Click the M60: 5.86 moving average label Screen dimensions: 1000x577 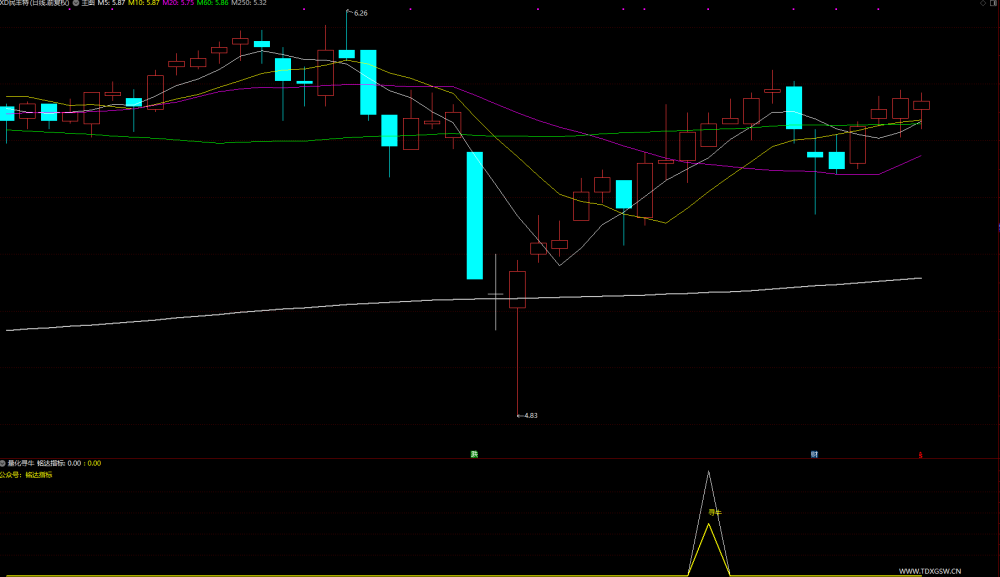pos(212,3)
